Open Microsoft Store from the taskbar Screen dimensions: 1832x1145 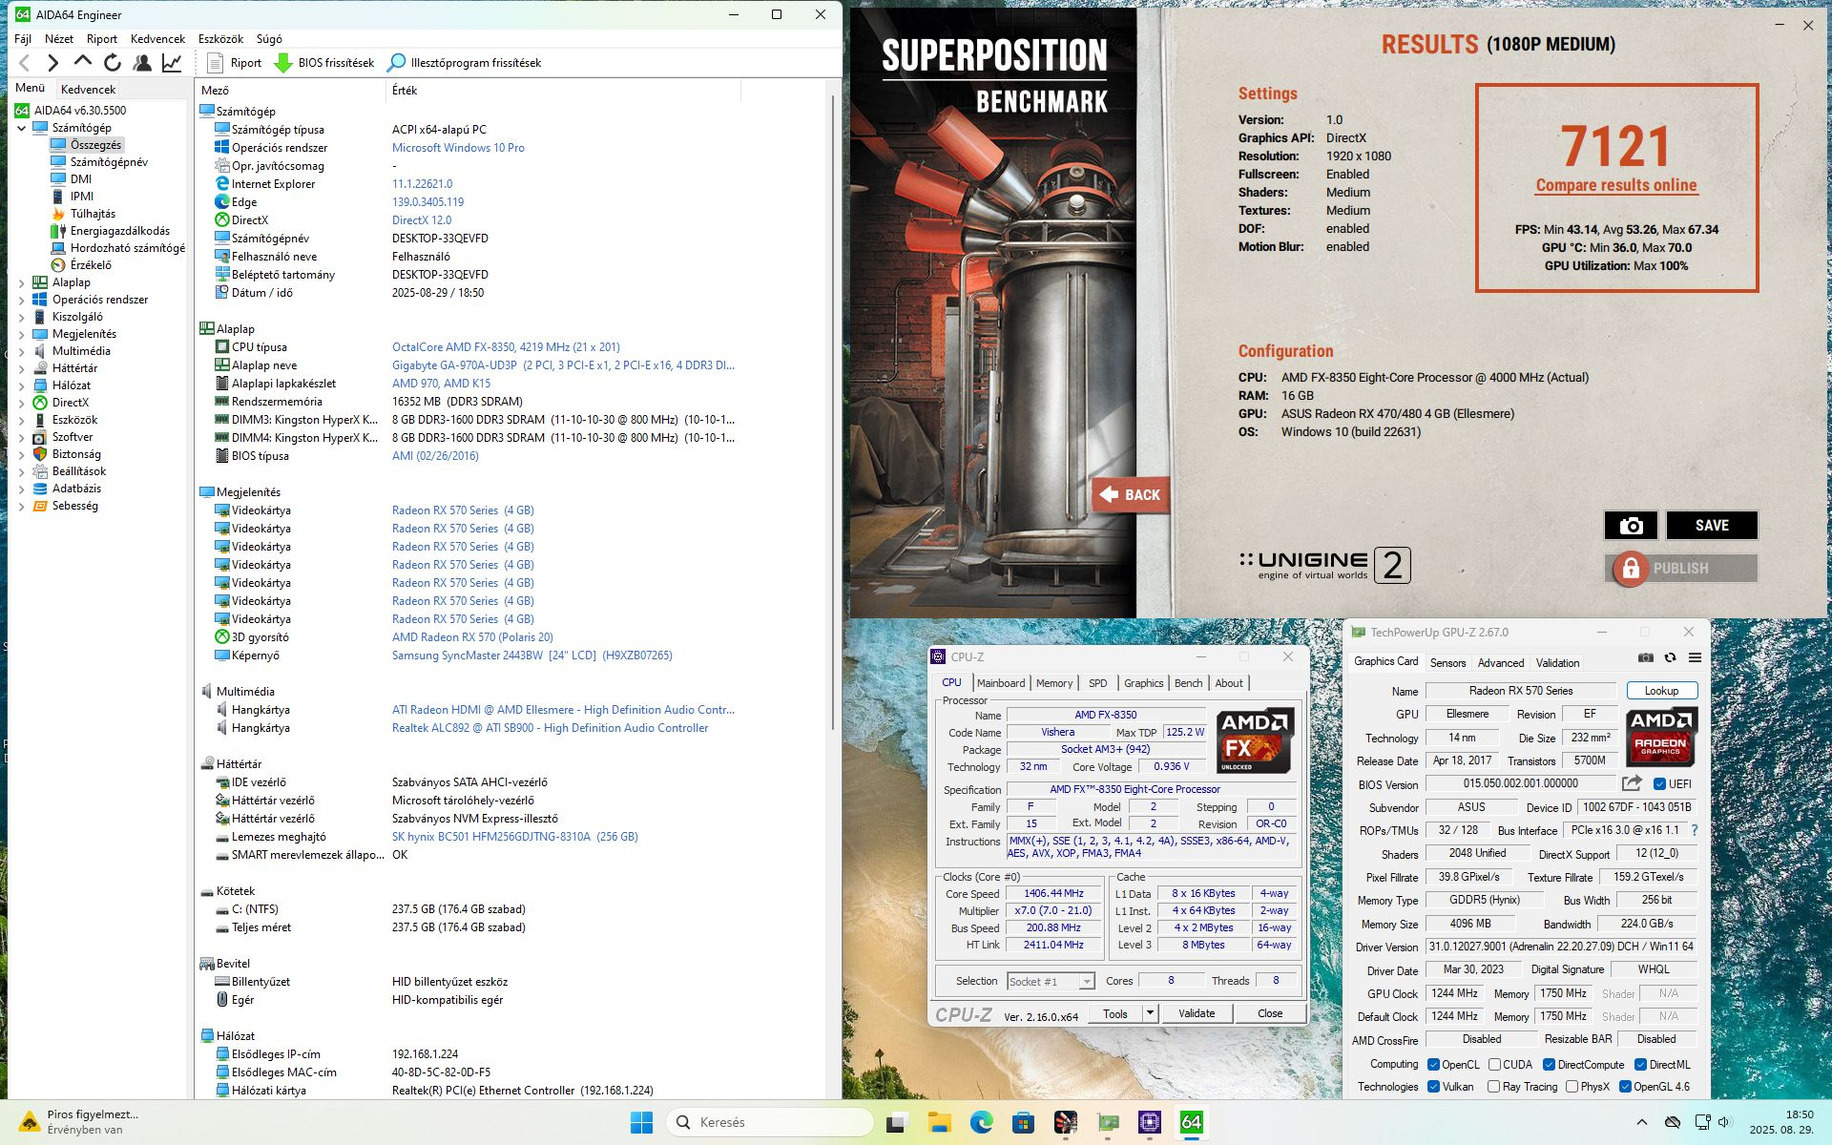[x=1023, y=1122]
